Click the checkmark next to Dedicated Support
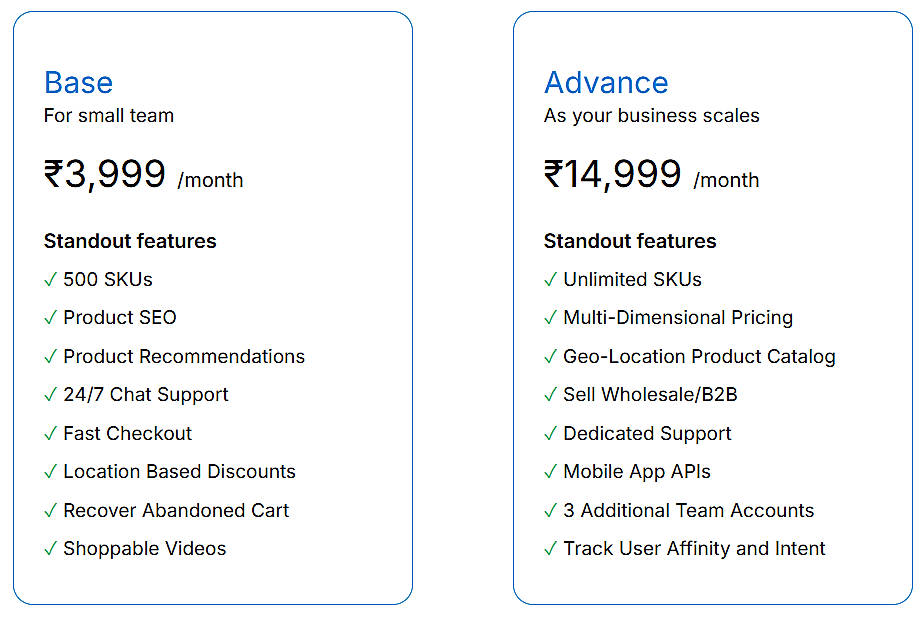The width and height of the screenshot is (924, 618). coord(551,434)
